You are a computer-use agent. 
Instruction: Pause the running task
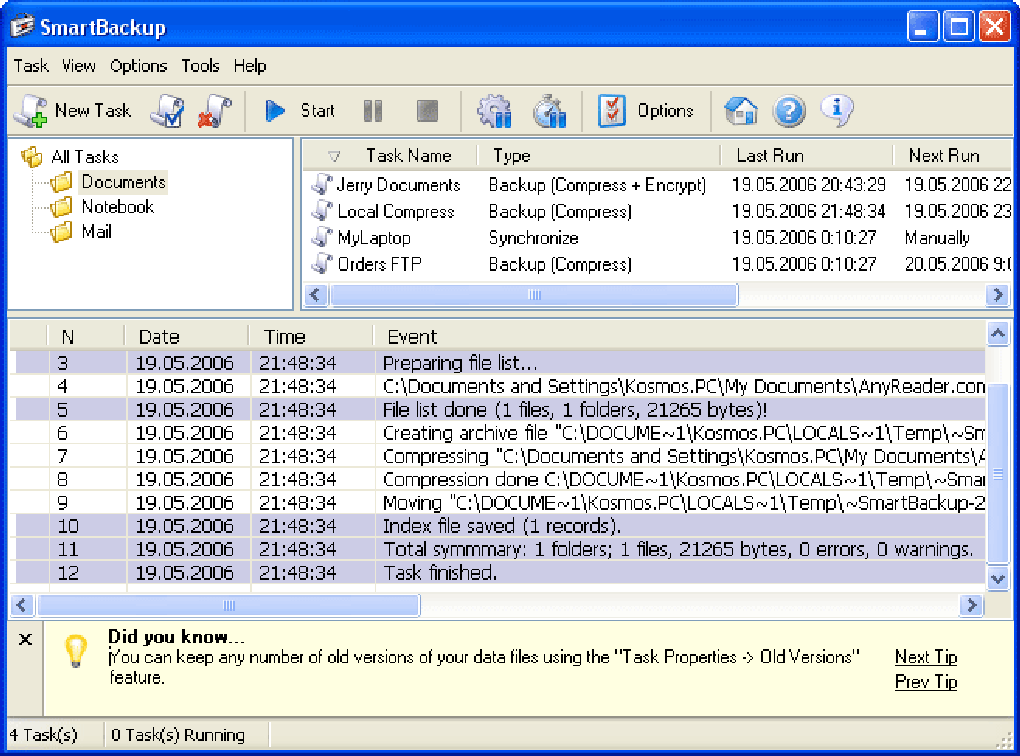click(x=373, y=111)
